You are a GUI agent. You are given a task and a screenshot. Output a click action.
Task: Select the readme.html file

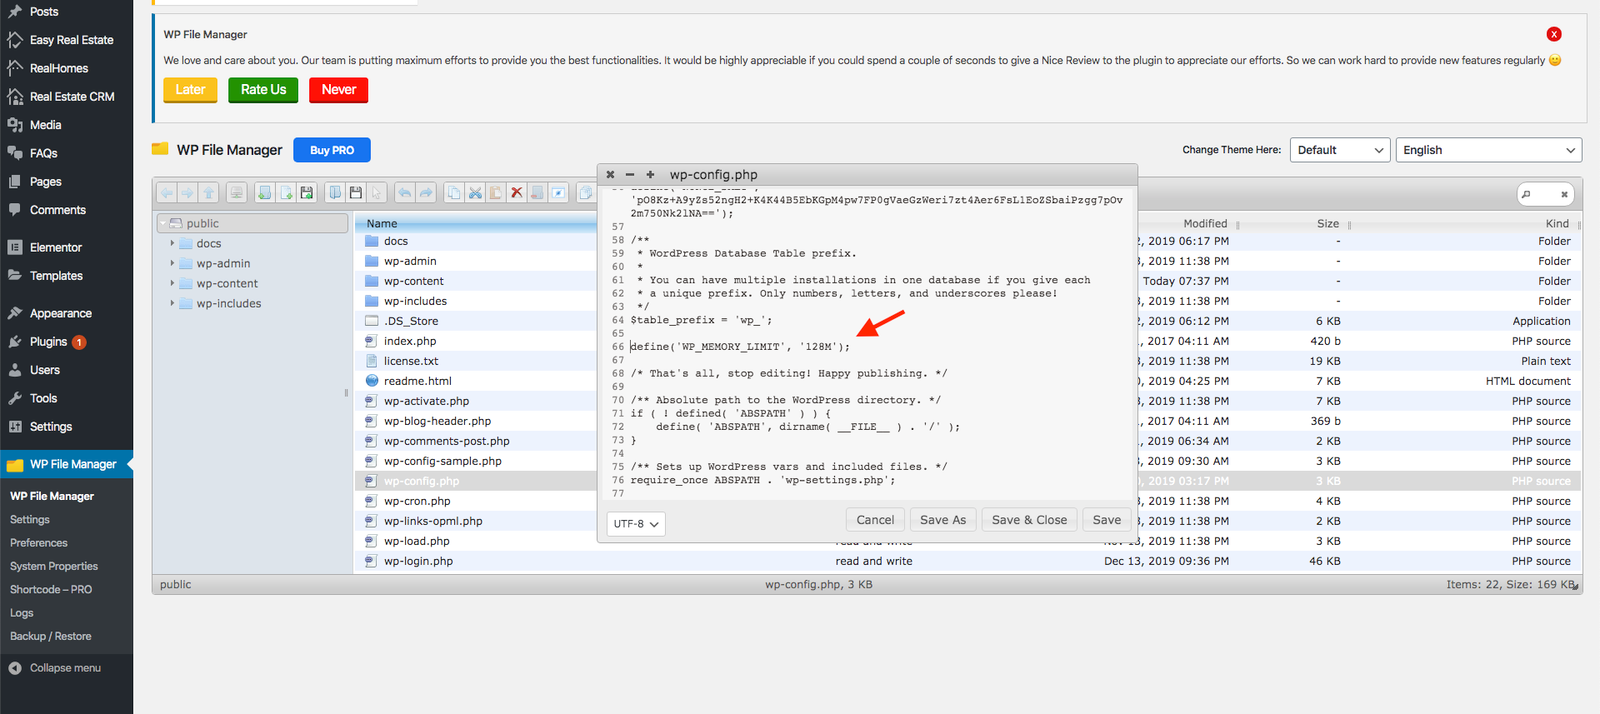tap(418, 381)
